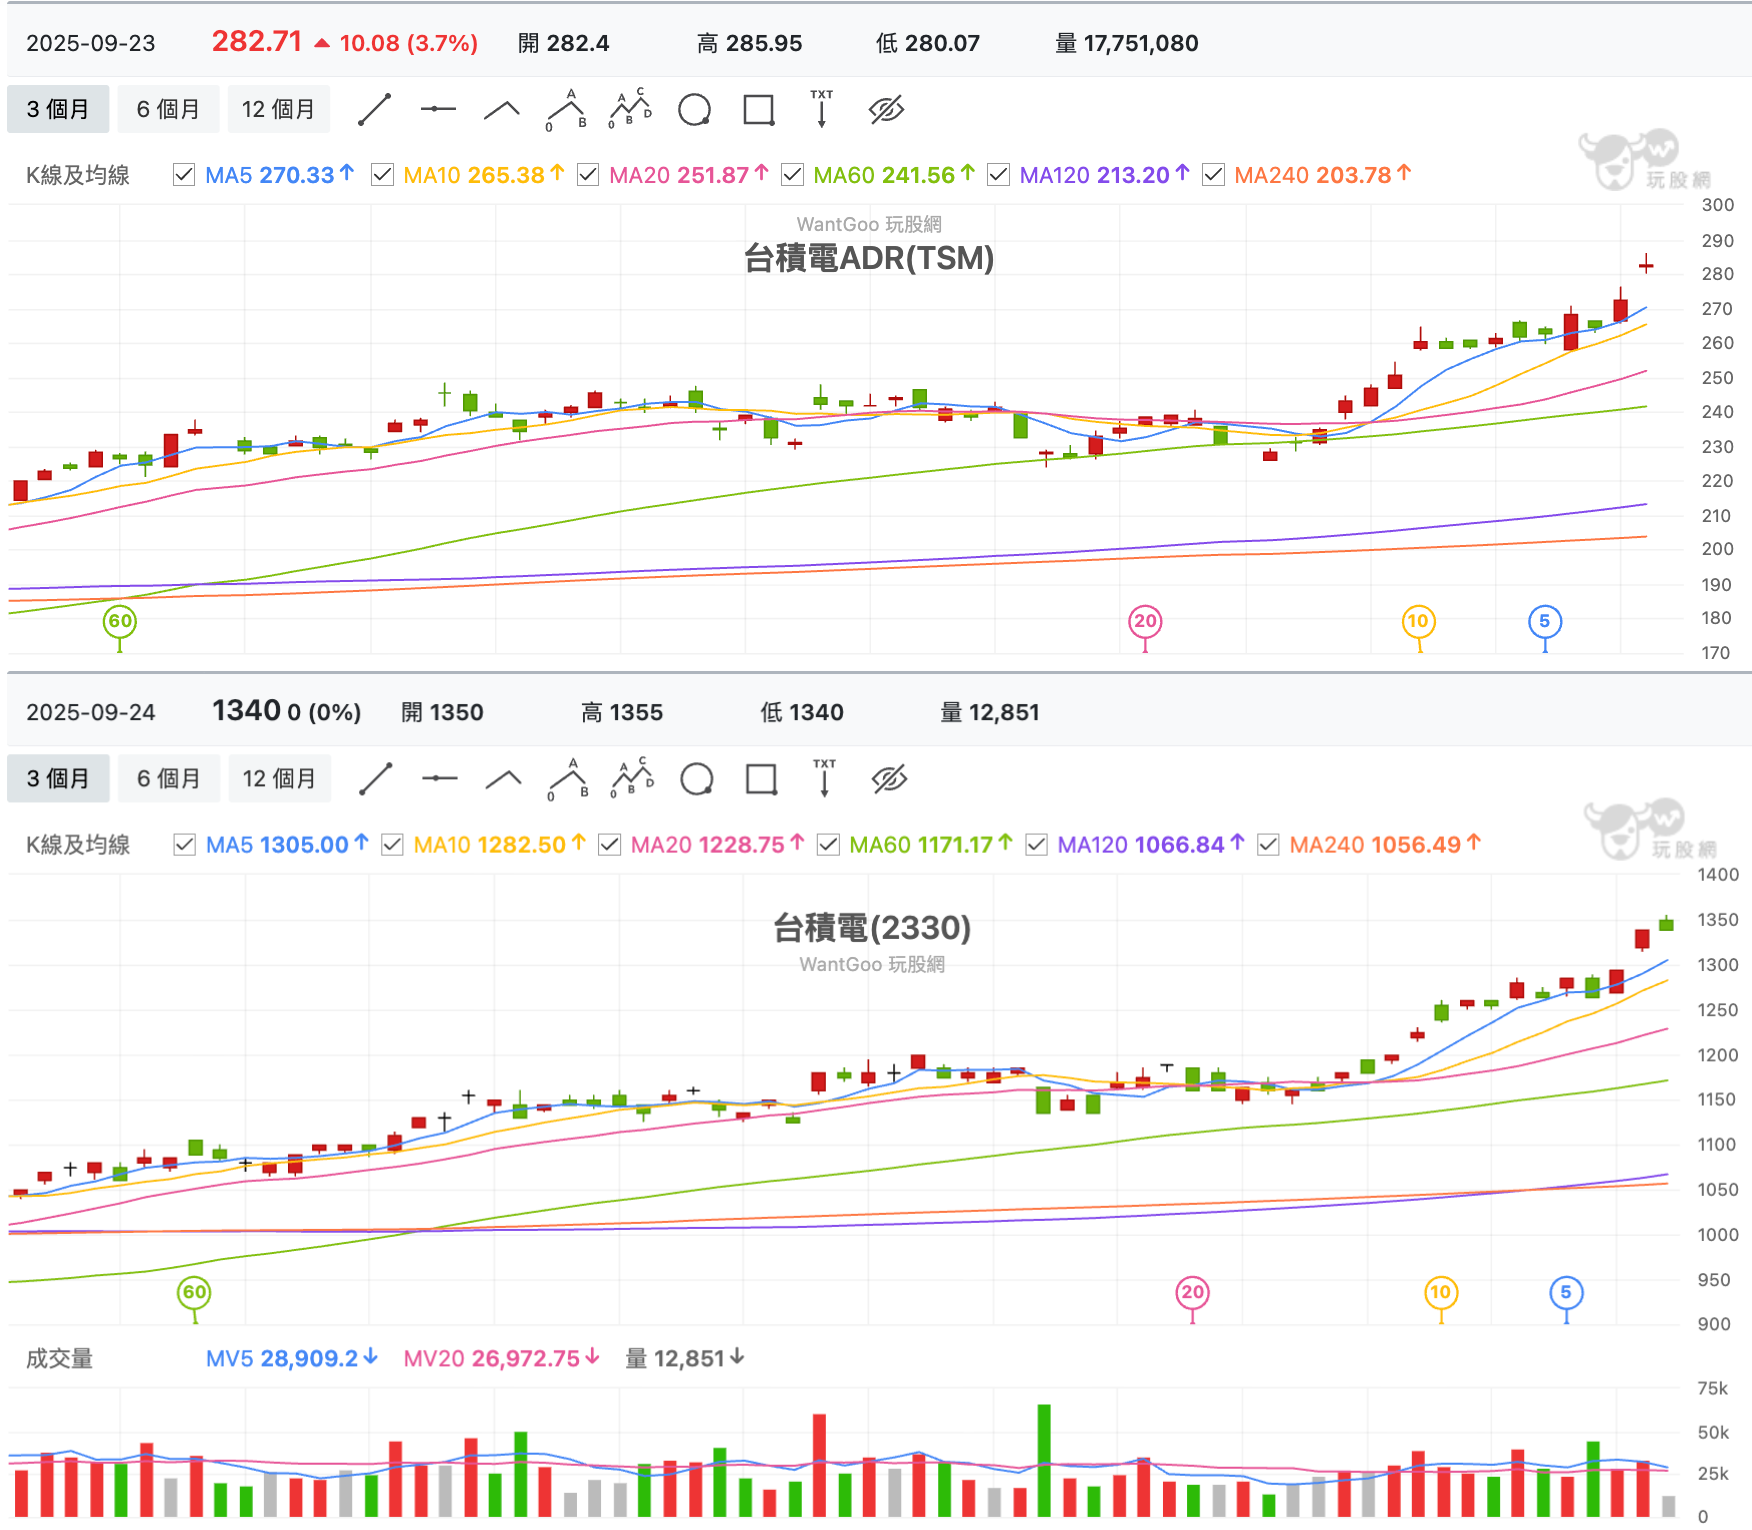Image resolution: width=1752 pixels, height=1530 pixels.
Task: Select the trendline tool on 台積電(2330) chart
Action: click(377, 778)
